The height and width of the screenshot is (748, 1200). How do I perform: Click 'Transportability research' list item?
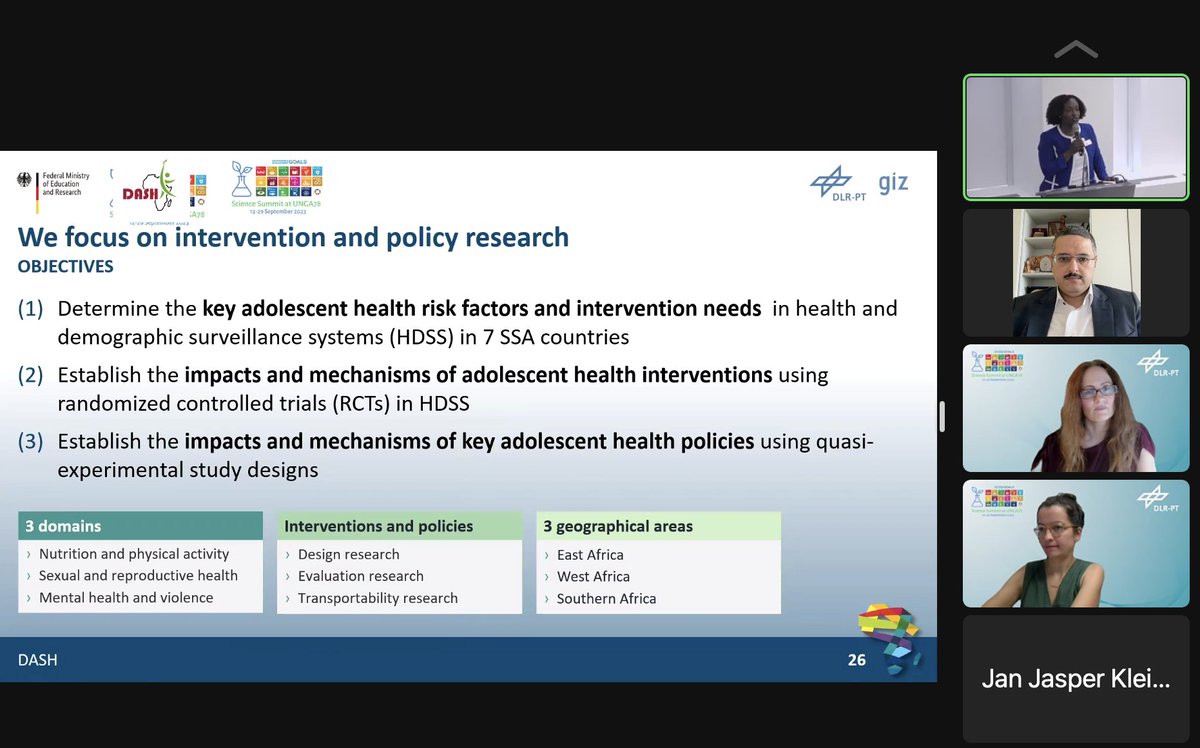click(378, 598)
